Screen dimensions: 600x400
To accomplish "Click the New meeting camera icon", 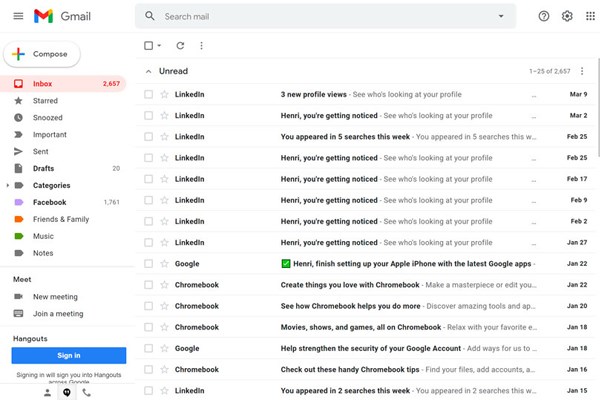I will click(18, 296).
